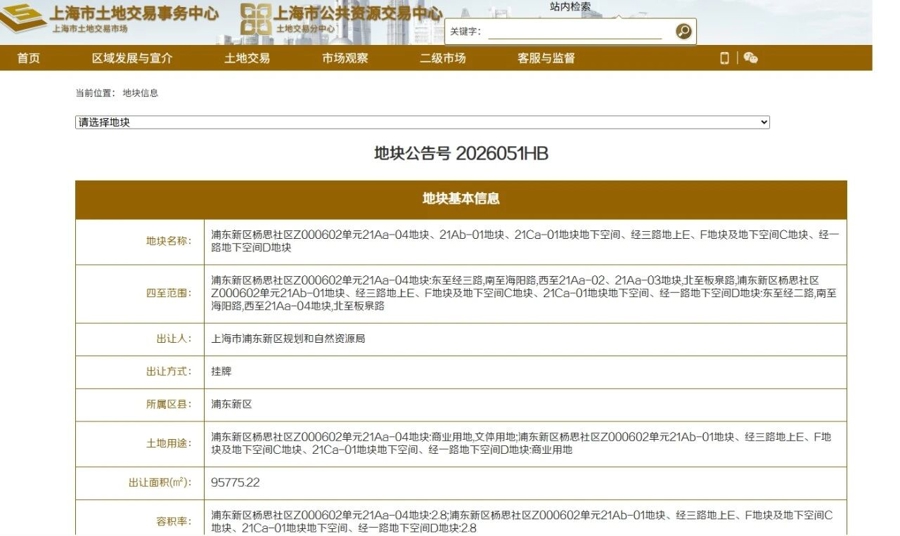Expand the 请选择地块 dropdown
This screenshot has height=536, width=900.
tap(422, 122)
